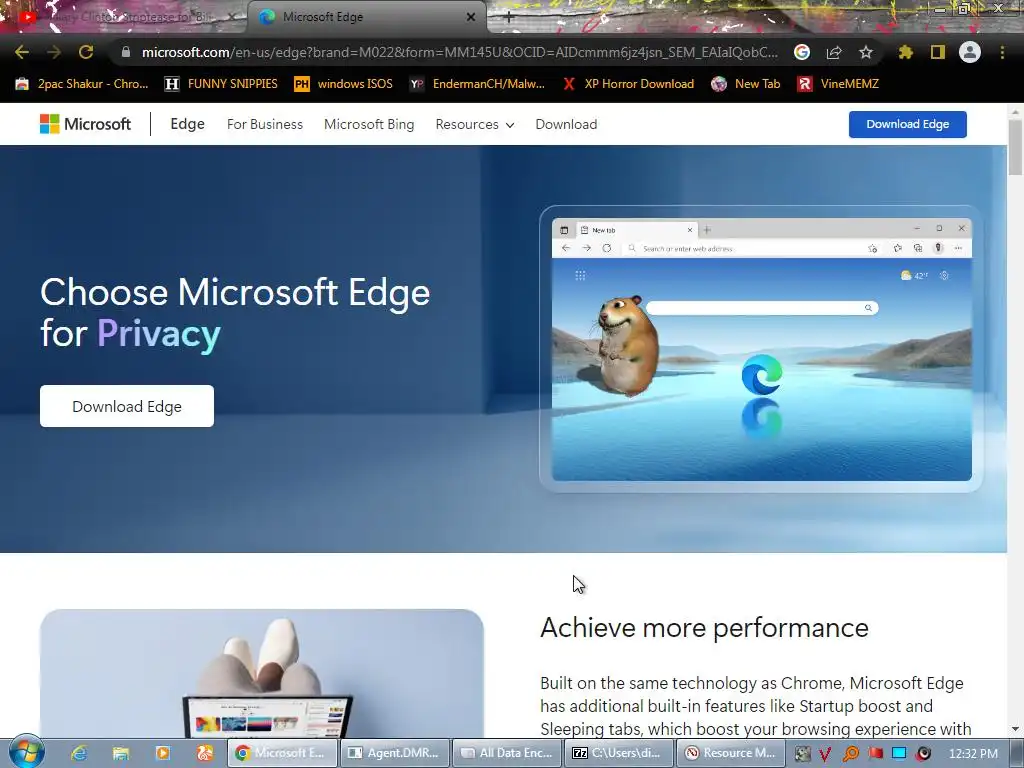Click the blue monitor tray icon
This screenshot has width=1024, height=768.
tap(899, 754)
